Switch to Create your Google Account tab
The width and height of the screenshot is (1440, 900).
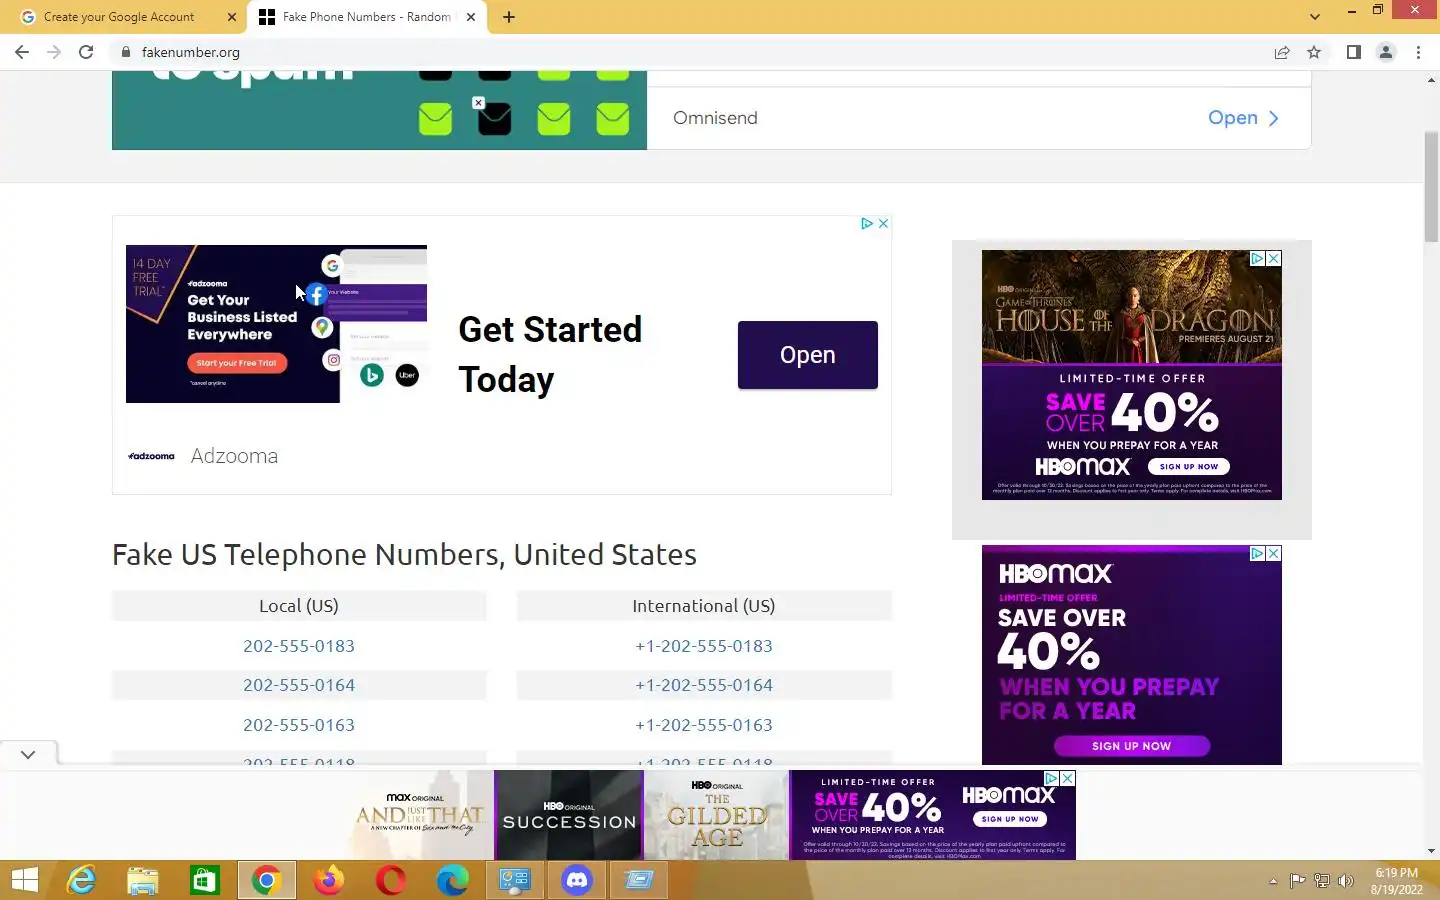[119, 17]
